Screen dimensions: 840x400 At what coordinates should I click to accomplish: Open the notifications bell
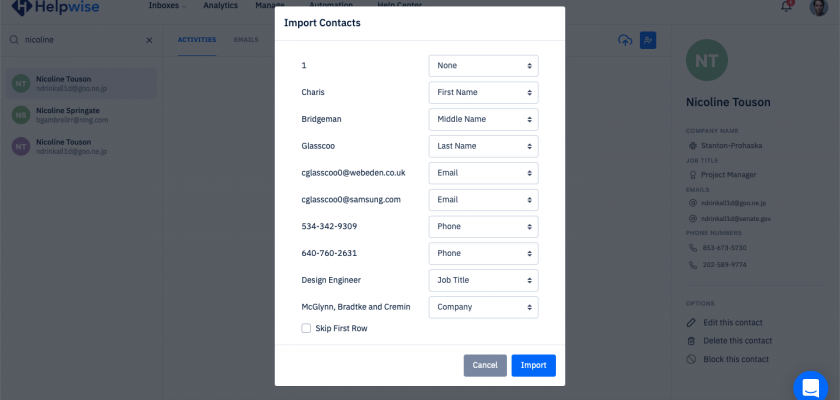coord(786,6)
